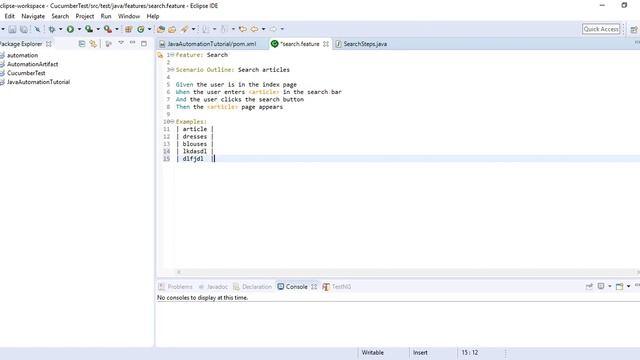
Task: Click the Save icon in toolbar
Action: click(x=12, y=29)
